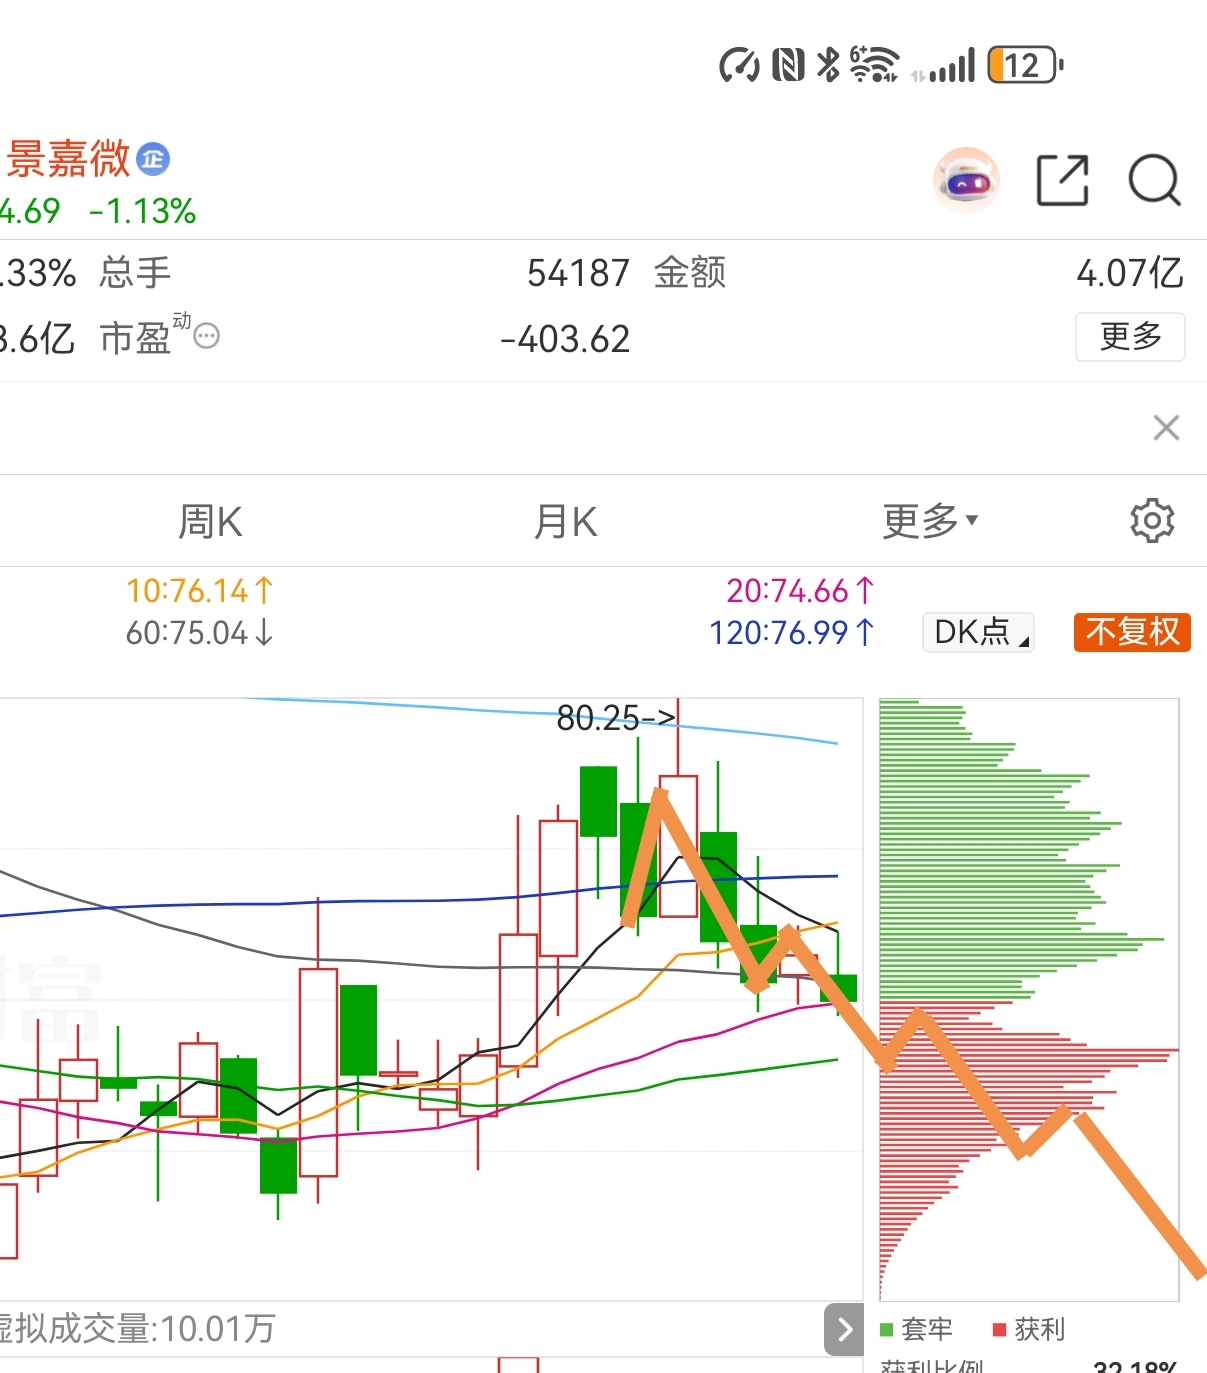The width and height of the screenshot is (1207, 1373).
Task: Toggle the 获利 legend marker
Action: coord(999,1329)
